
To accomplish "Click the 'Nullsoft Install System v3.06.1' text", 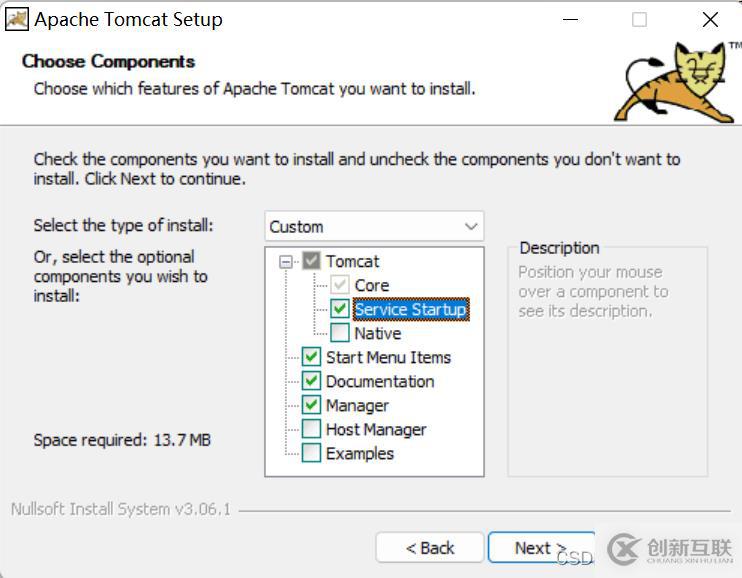I will coord(121,509).
